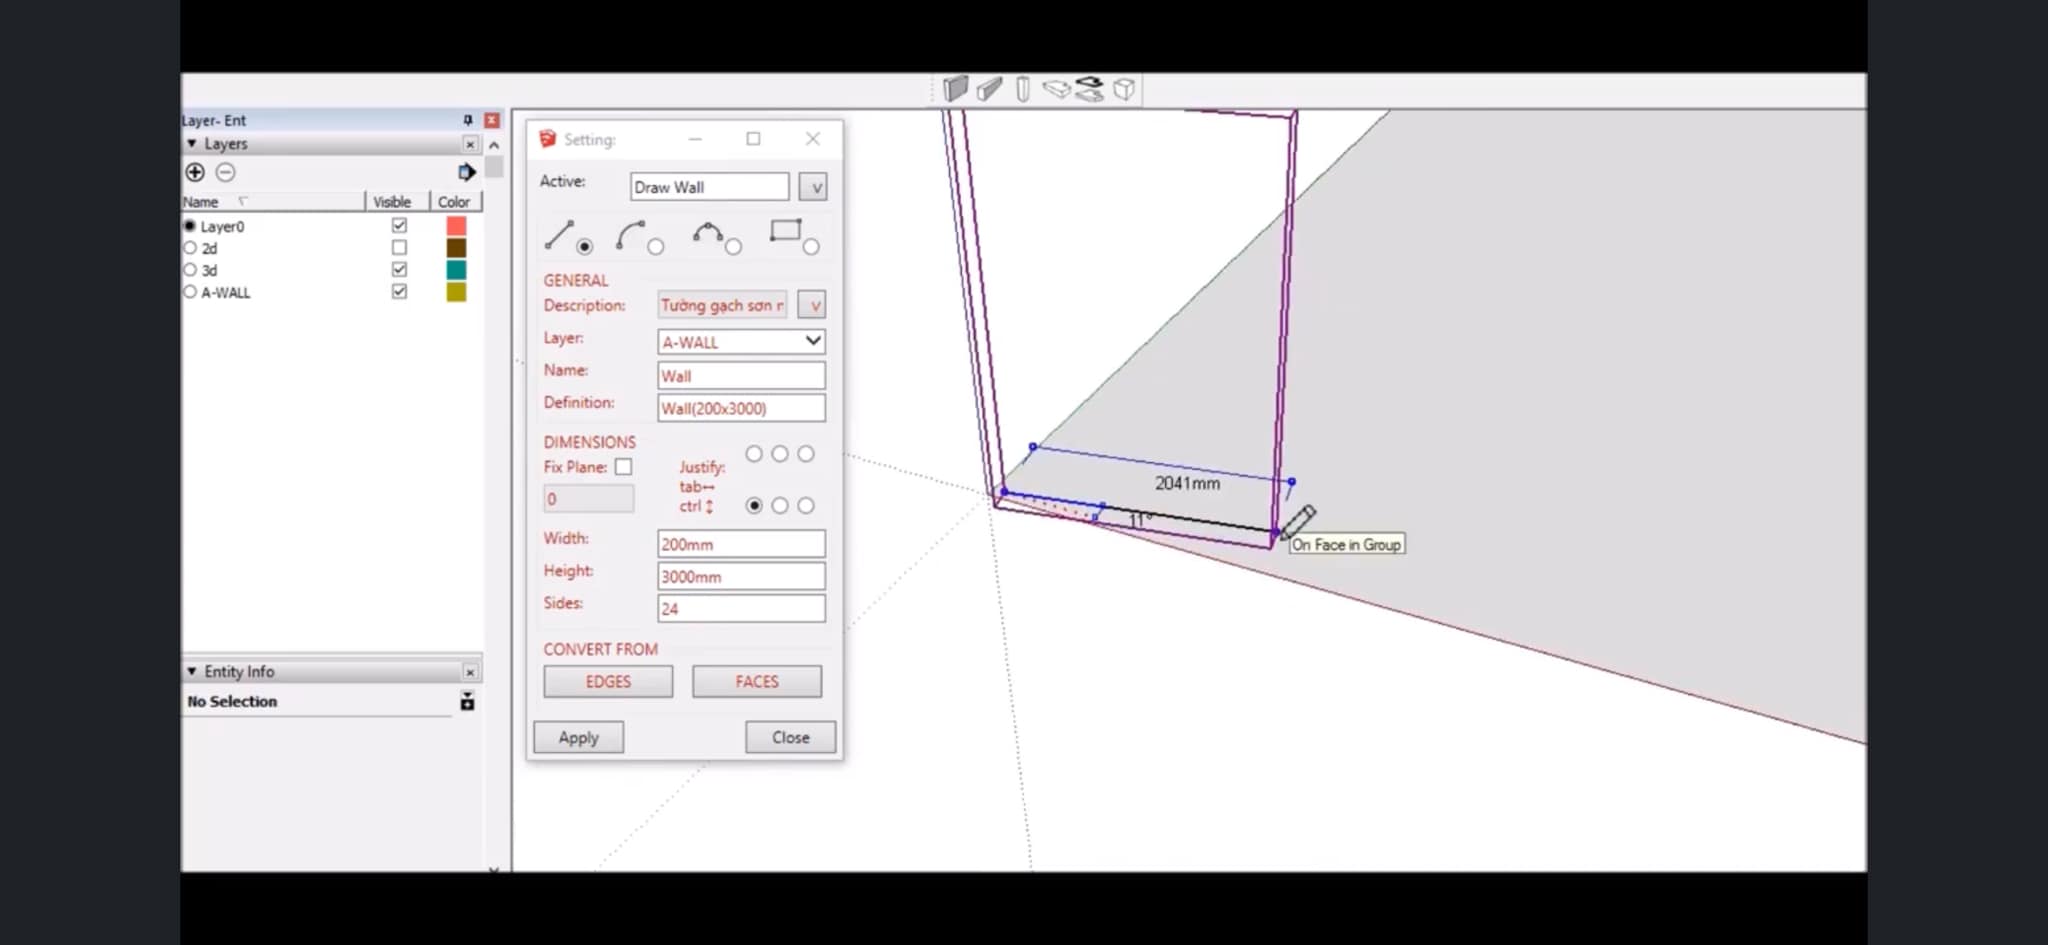Hide the A-WALL layer via checkbox

coord(399,292)
